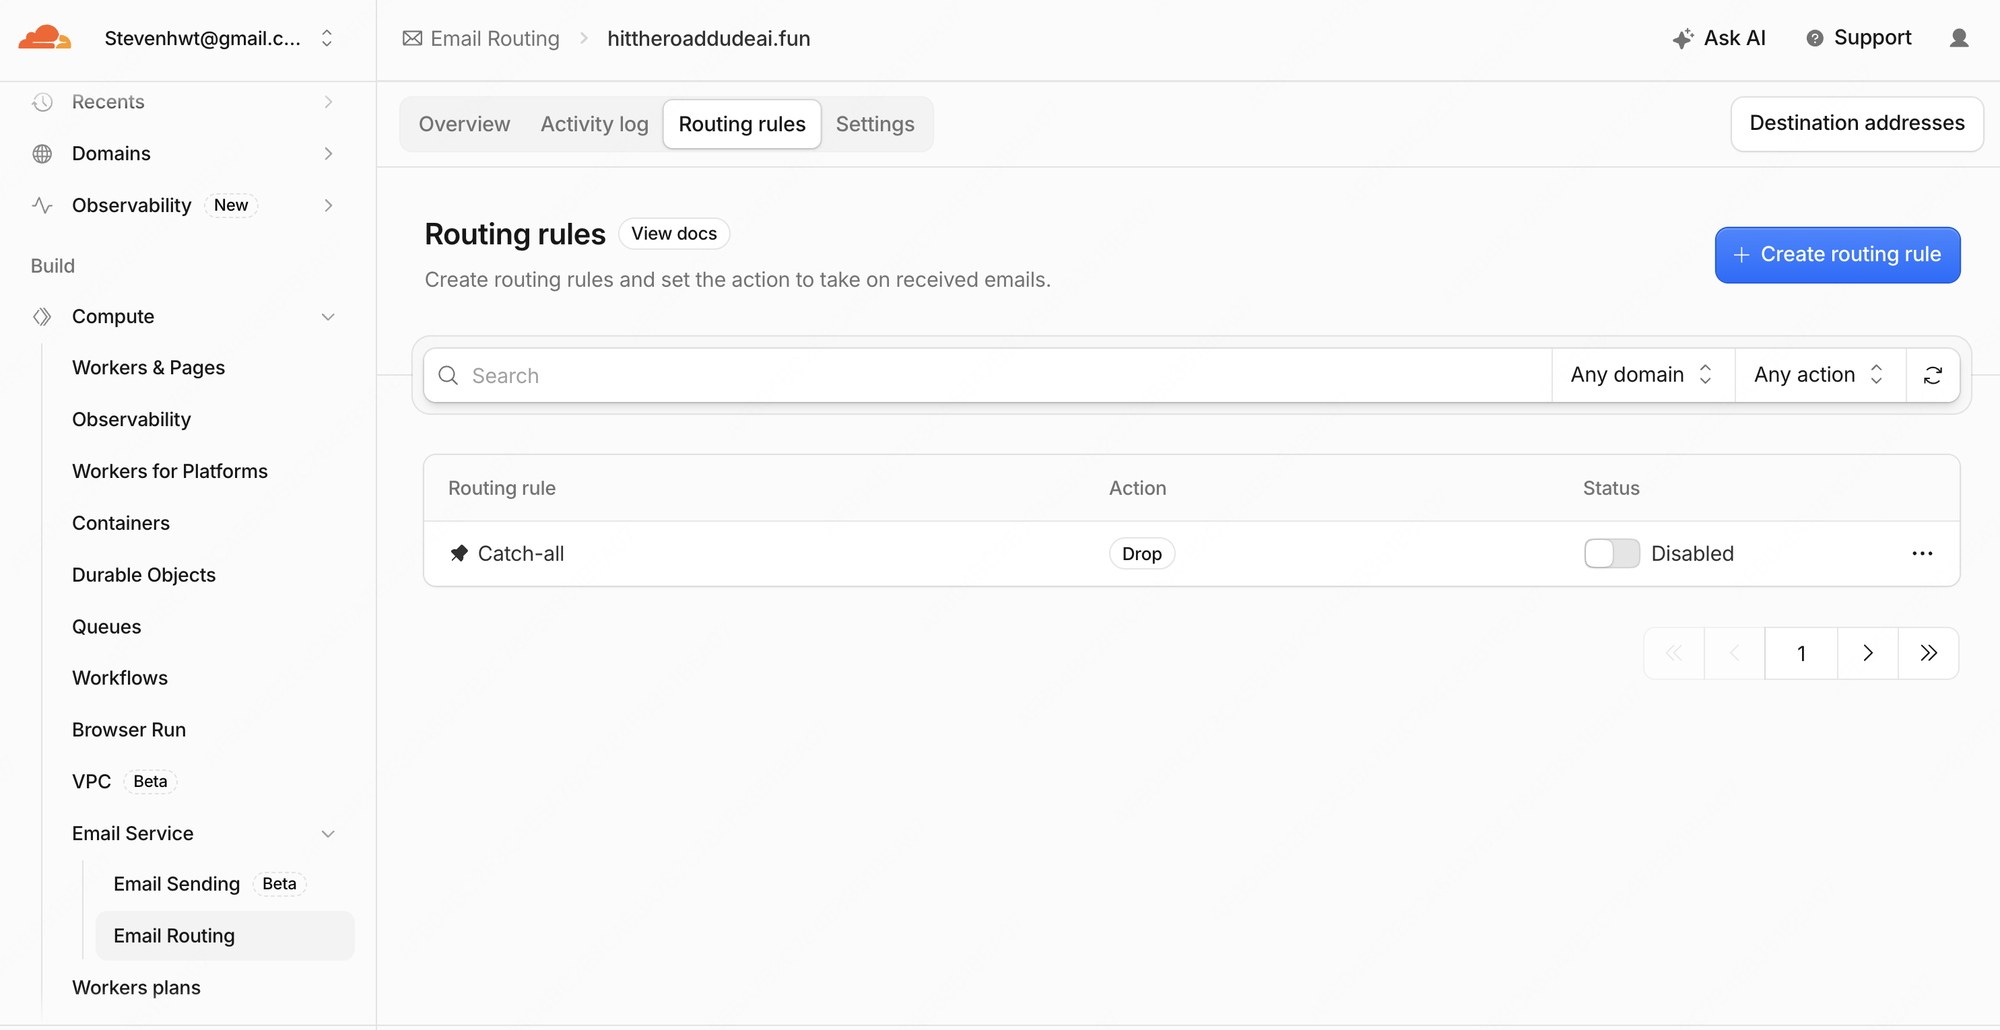The height and width of the screenshot is (1030, 2000).
Task: Click the pin icon beside Catch-all
Action: tap(459, 553)
